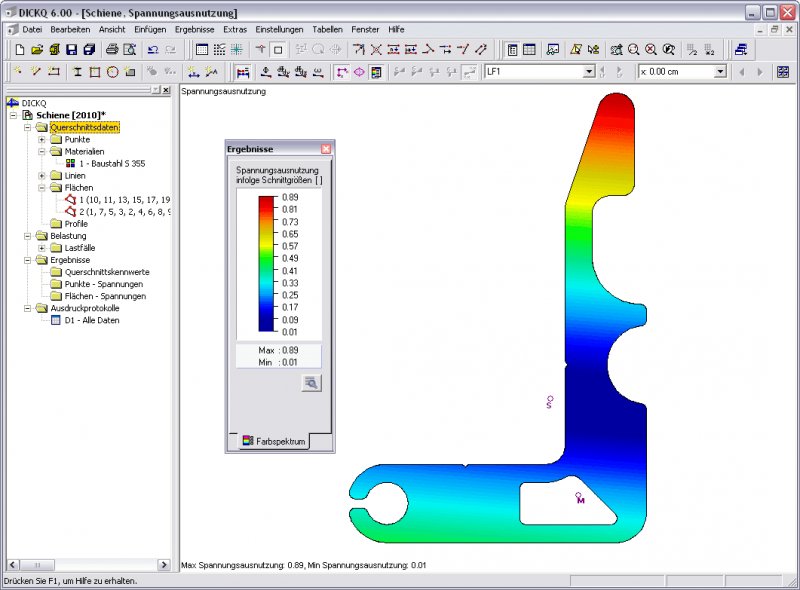This screenshot has height=590, width=800.
Task: Click the grid-pattern icon at toolbar far right
Action: click(783, 72)
